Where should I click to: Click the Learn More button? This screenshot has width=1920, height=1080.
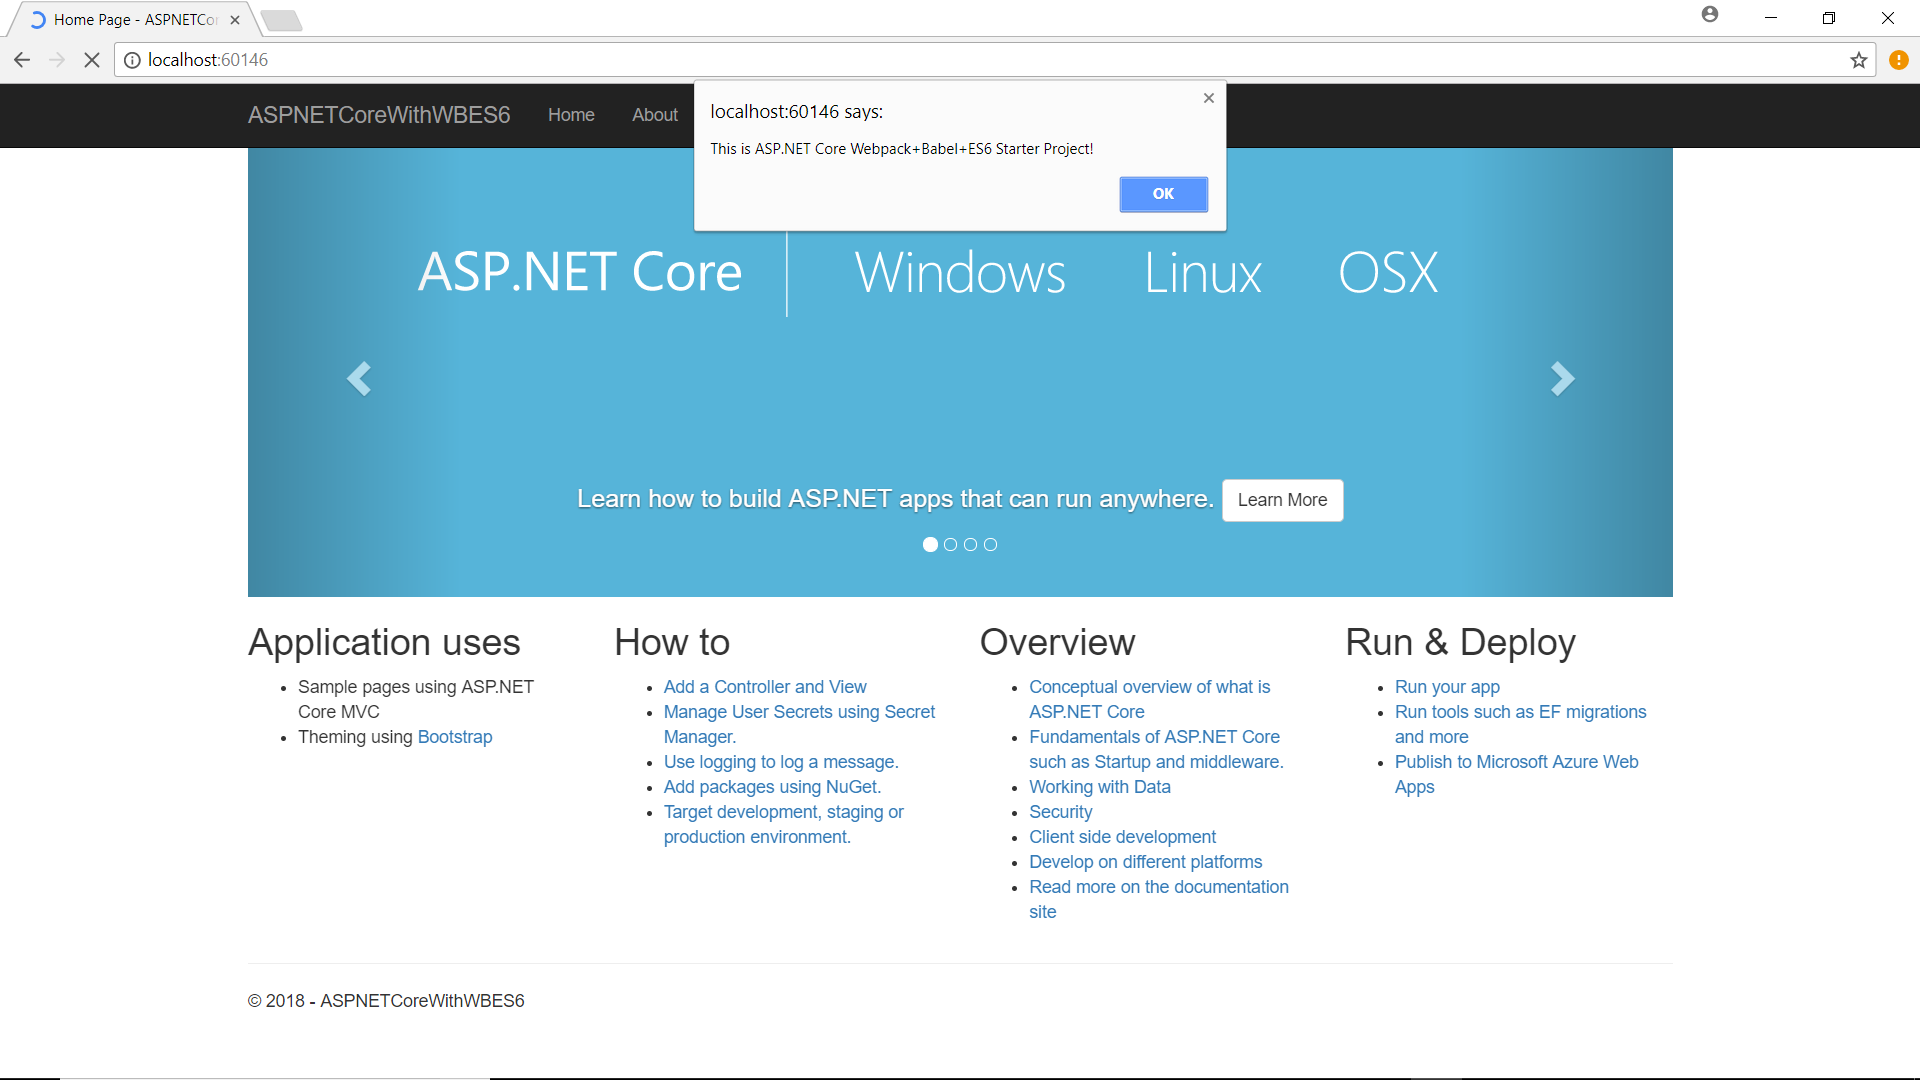pyautogui.click(x=1282, y=500)
